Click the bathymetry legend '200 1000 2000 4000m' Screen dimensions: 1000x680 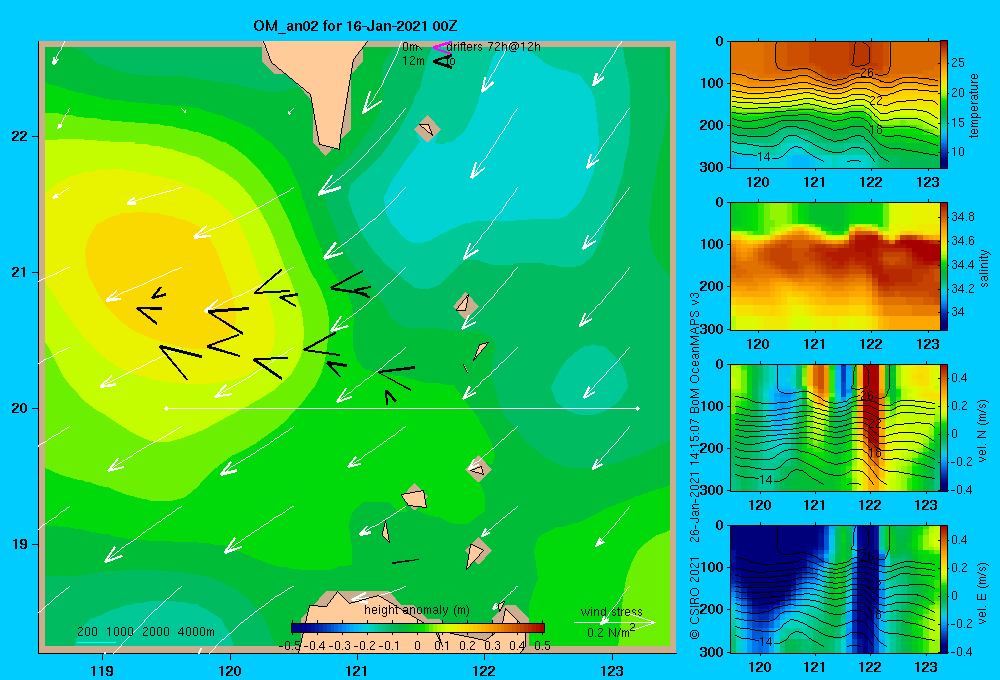pos(145,632)
